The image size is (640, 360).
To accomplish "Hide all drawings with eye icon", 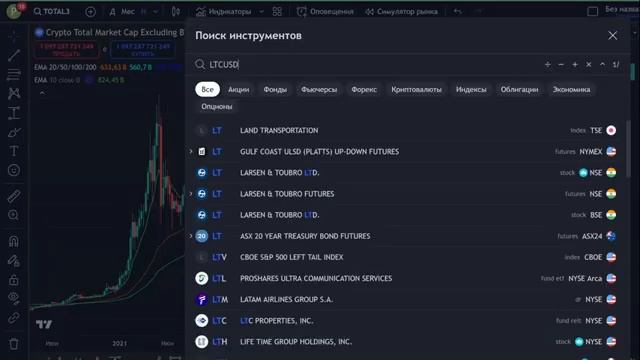I will (x=14, y=299).
